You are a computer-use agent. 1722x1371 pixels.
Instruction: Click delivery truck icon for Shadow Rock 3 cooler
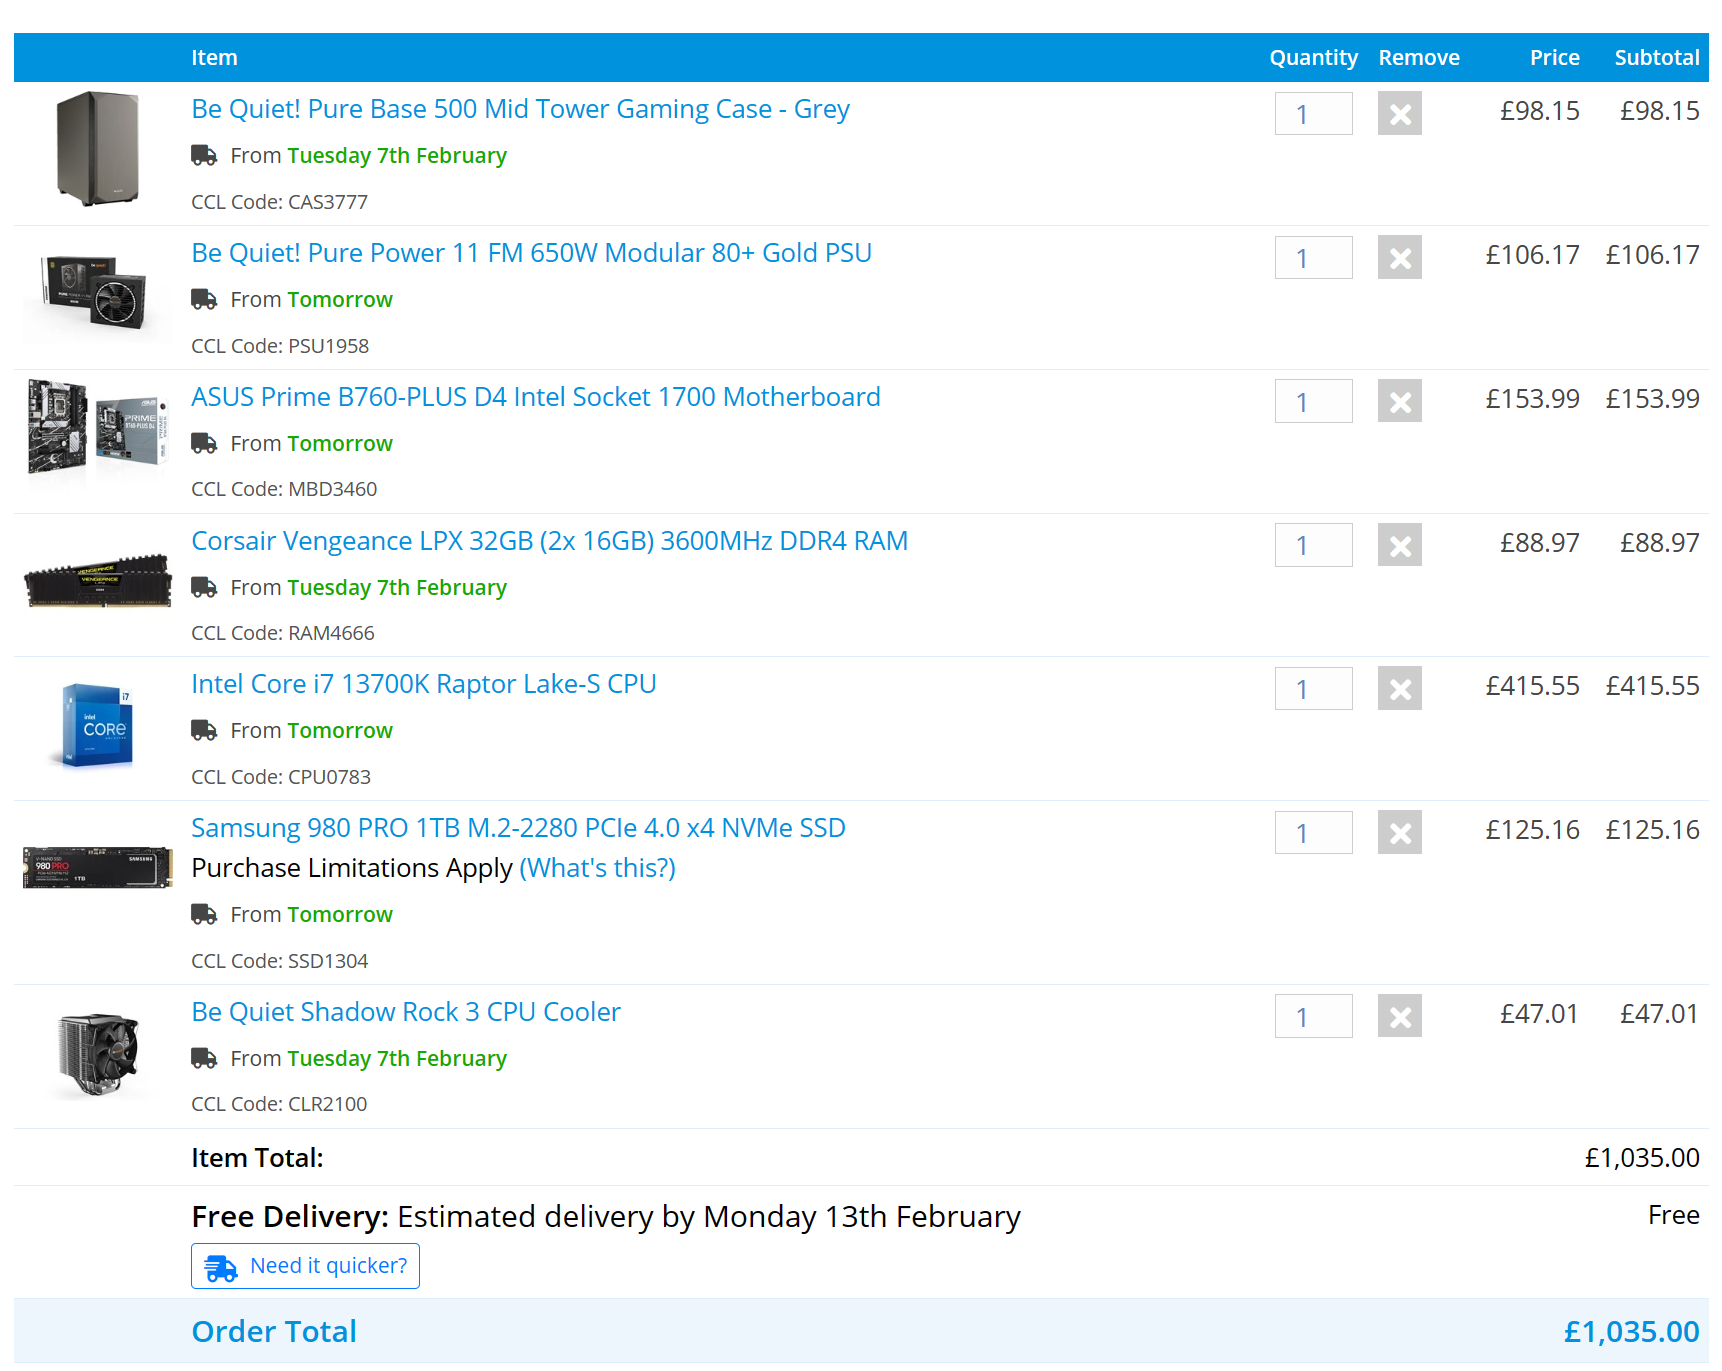click(x=204, y=1059)
